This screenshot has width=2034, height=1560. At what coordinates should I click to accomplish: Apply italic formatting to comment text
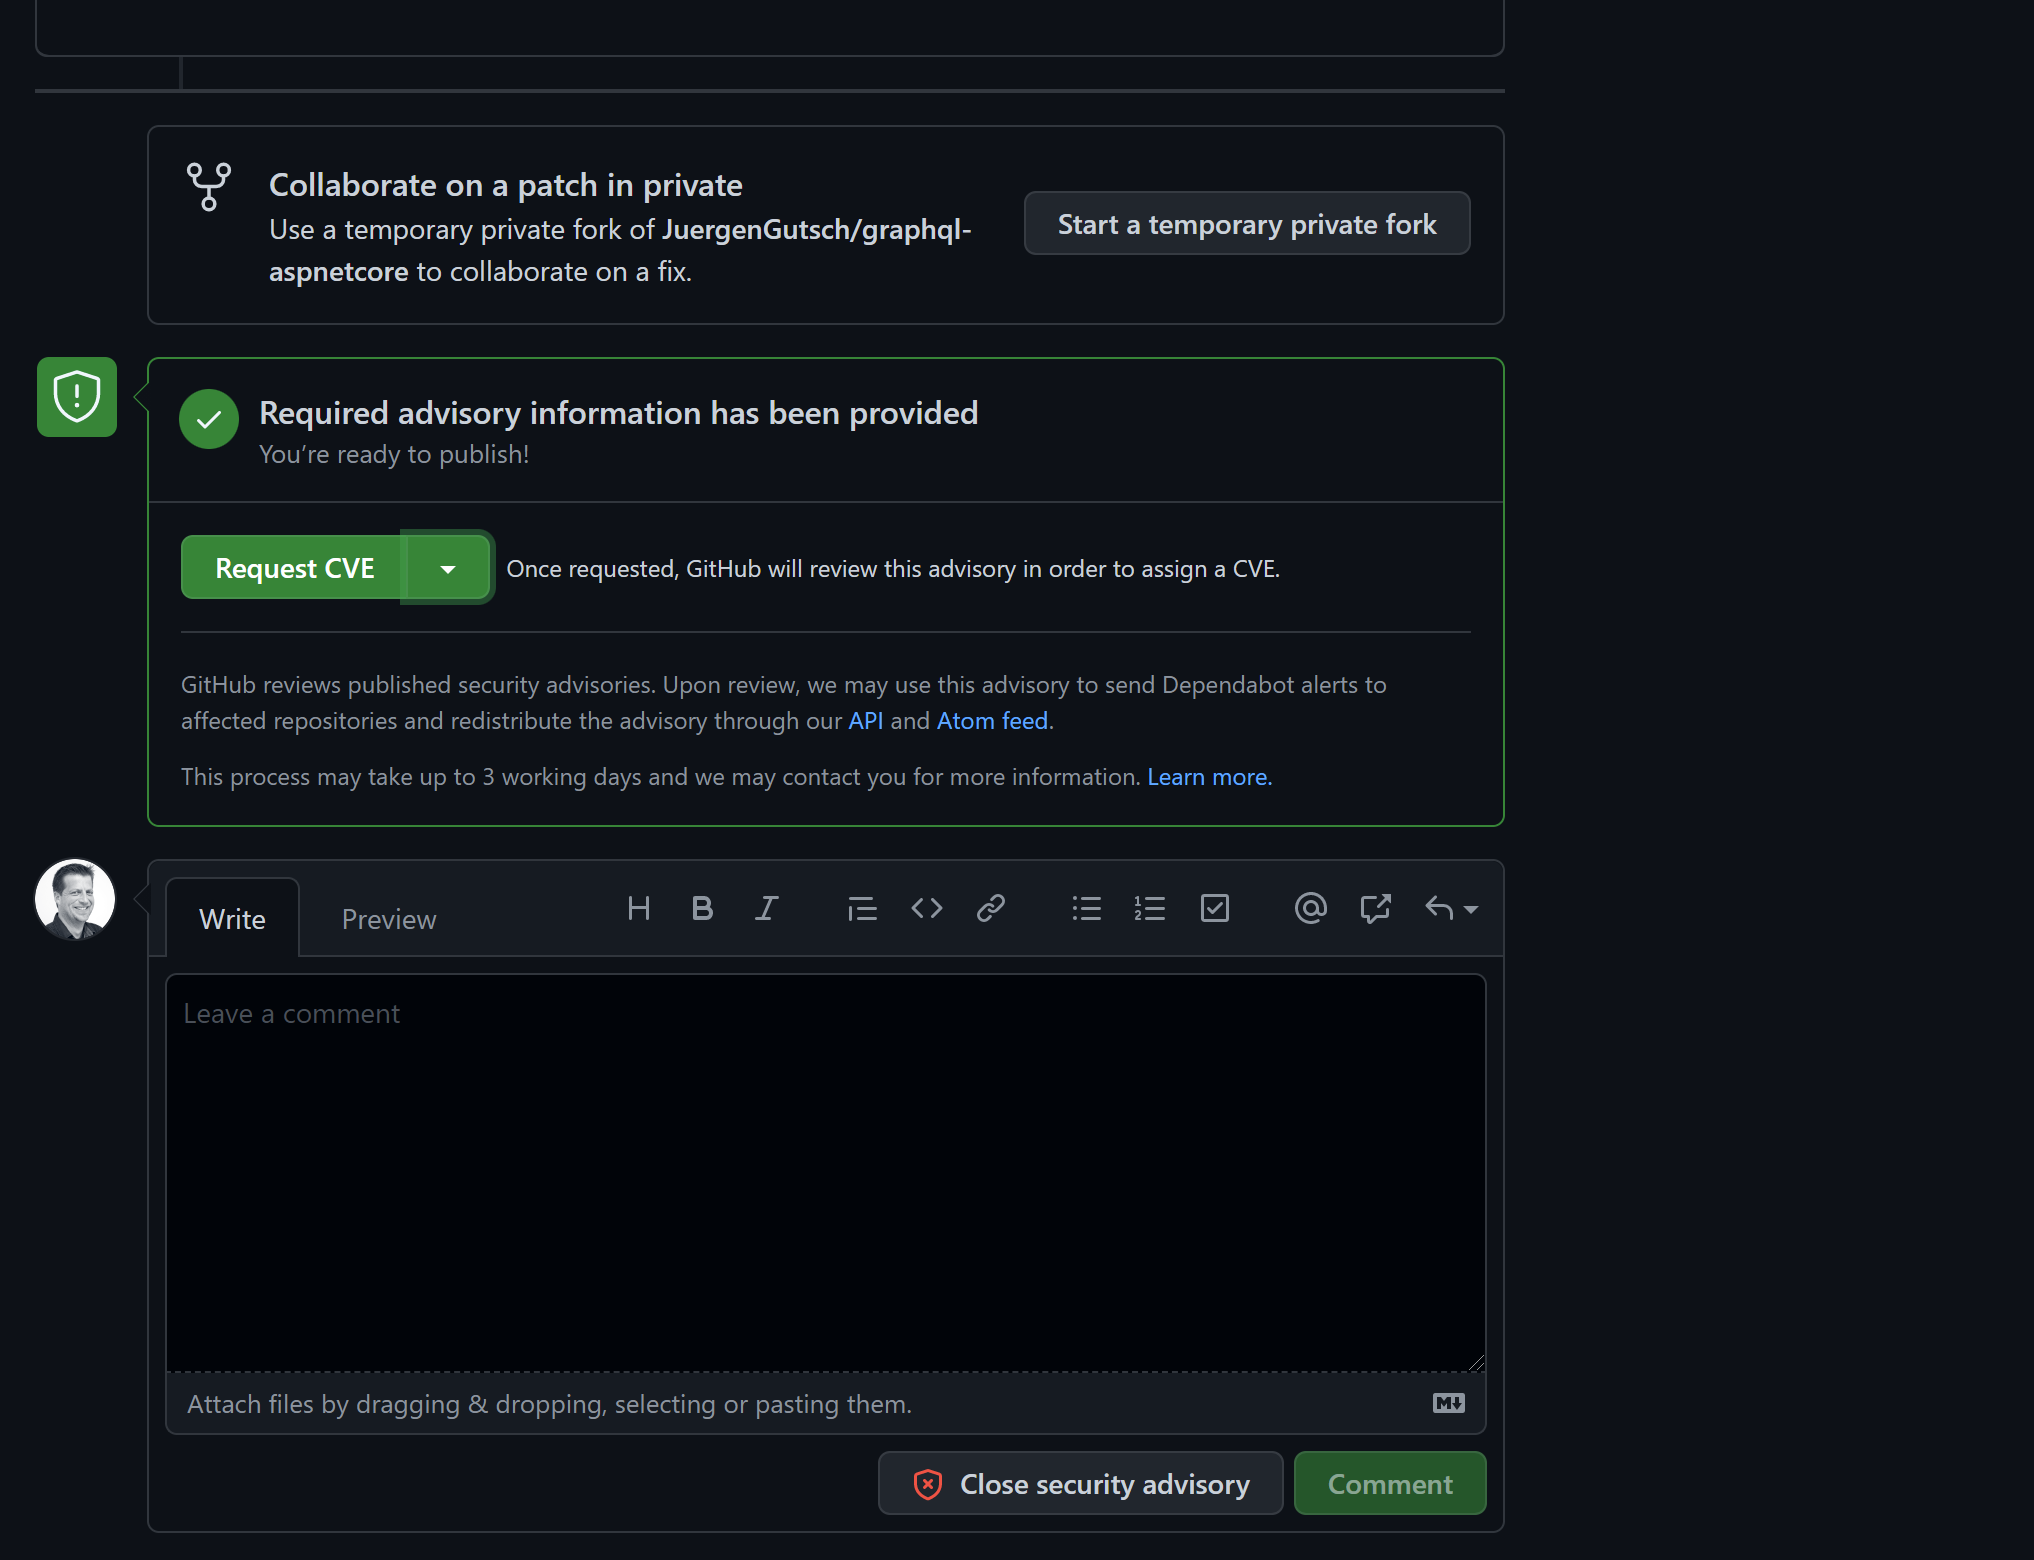pos(766,908)
